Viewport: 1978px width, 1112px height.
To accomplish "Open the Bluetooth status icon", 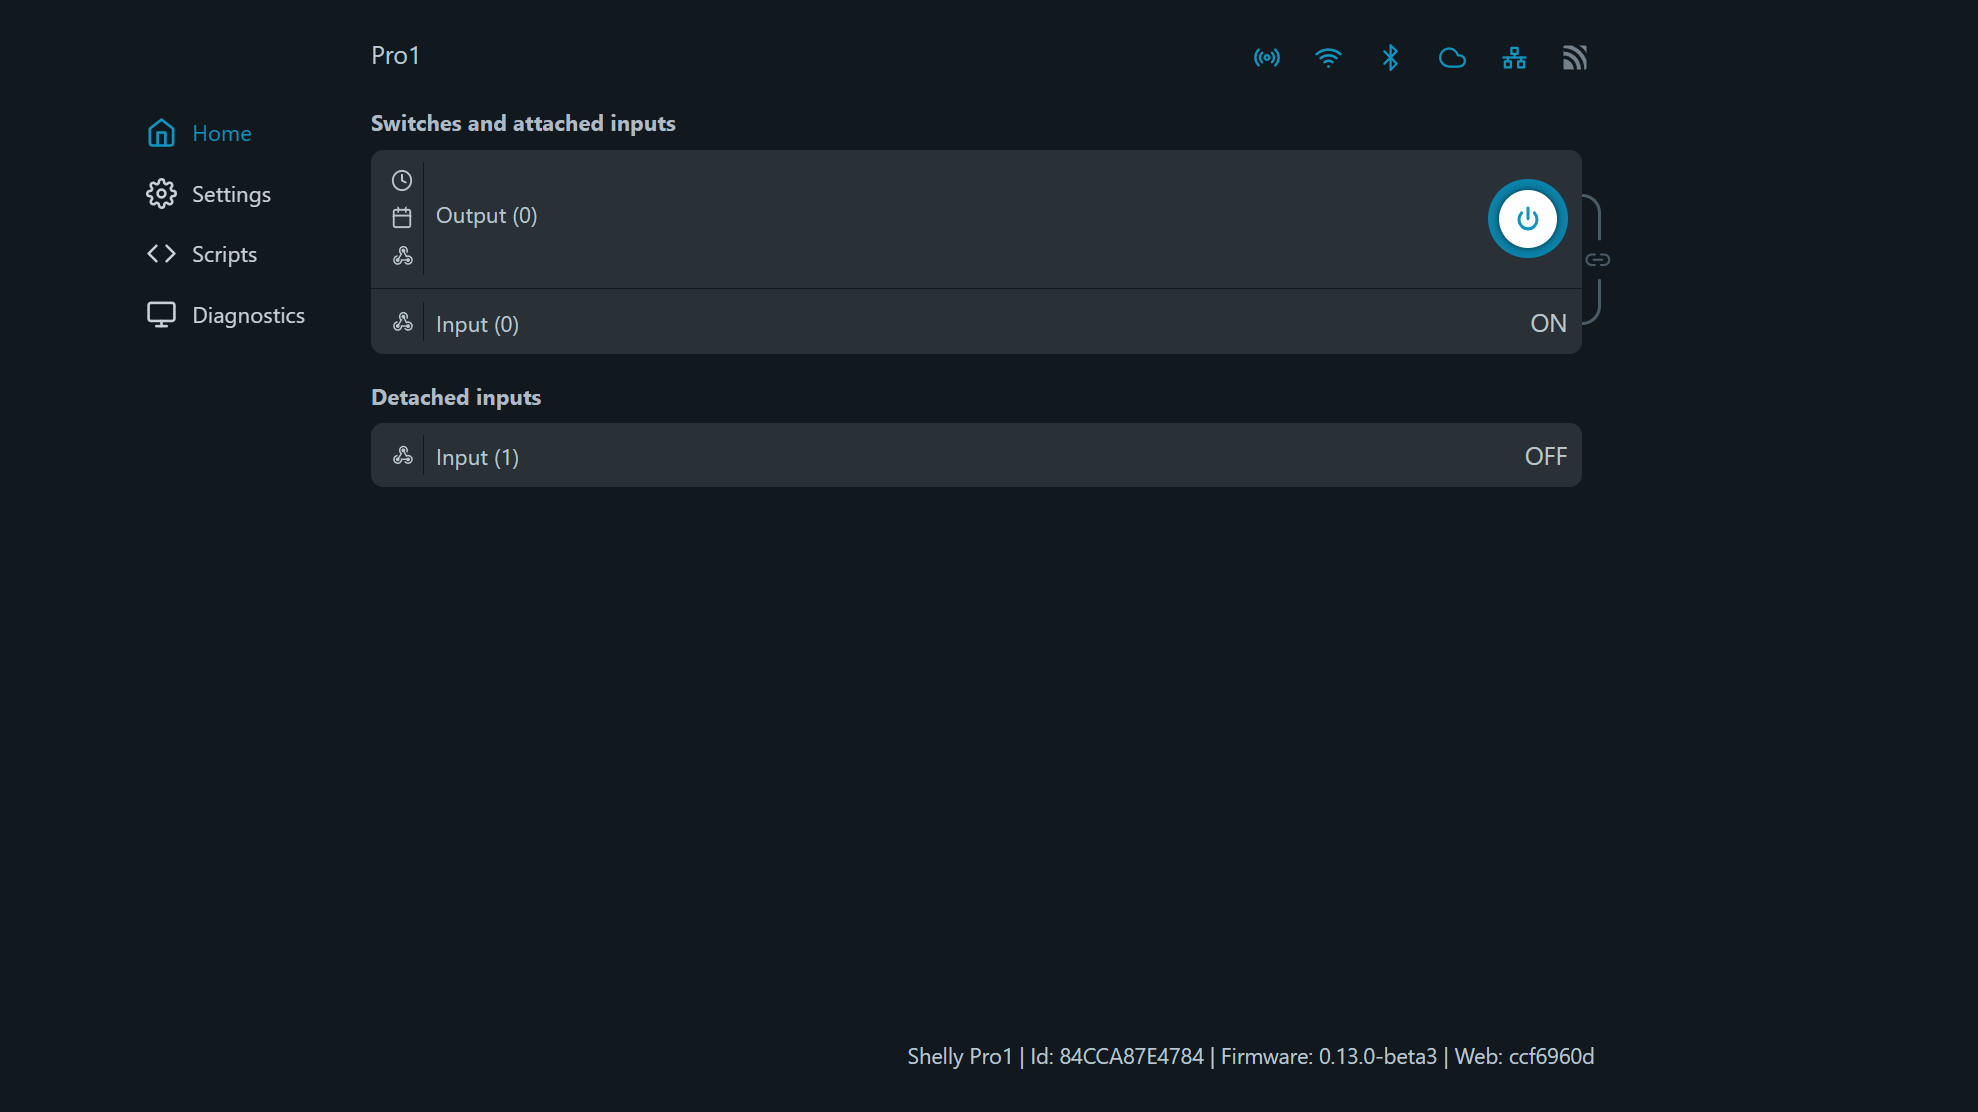I will 1390,58.
